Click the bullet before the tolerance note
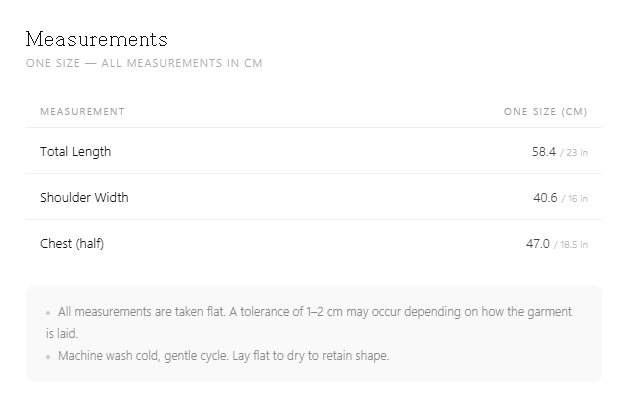The width and height of the screenshot is (623, 394). tap(48, 313)
